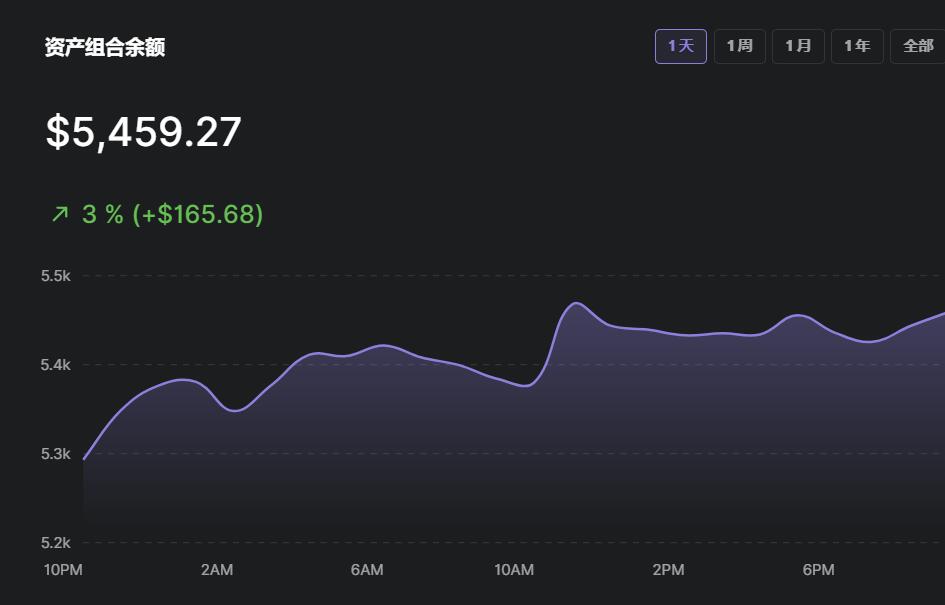Click the 10PM x-axis time label
This screenshot has width=945, height=605.
click(63, 570)
